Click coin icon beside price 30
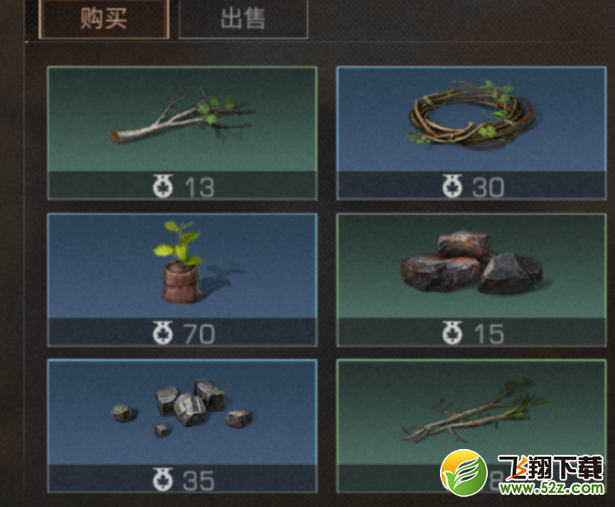The width and height of the screenshot is (615, 507). 452,186
